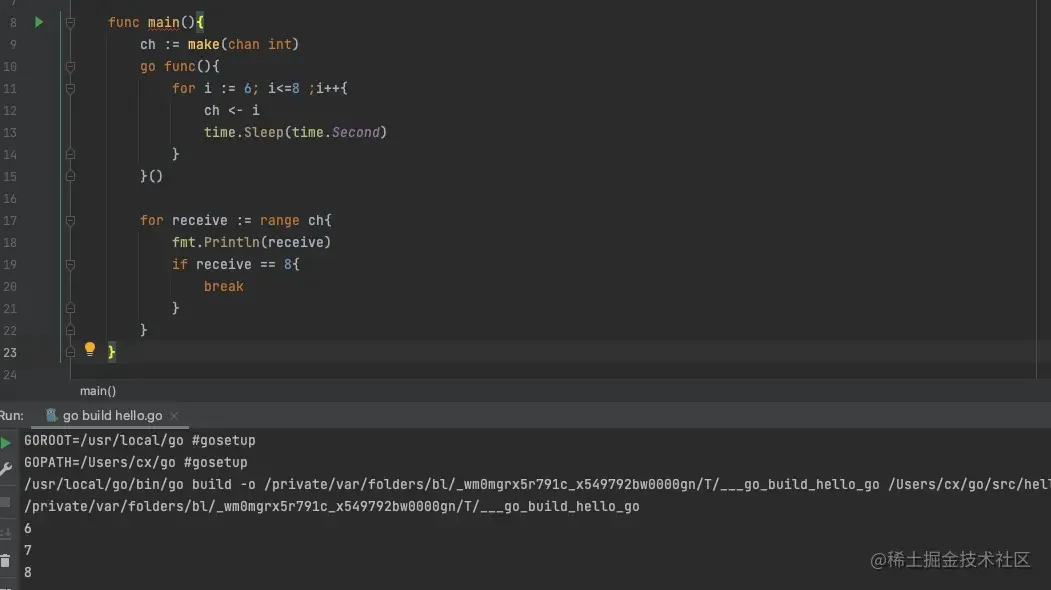Click the main() breadcrumb
Screen dimensions: 1051x590
[98, 391]
